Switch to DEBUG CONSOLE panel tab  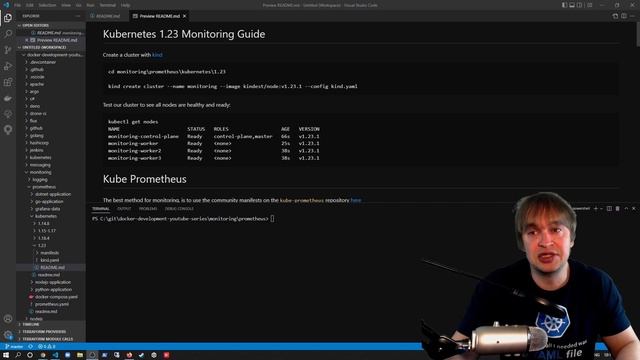tap(179, 209)
